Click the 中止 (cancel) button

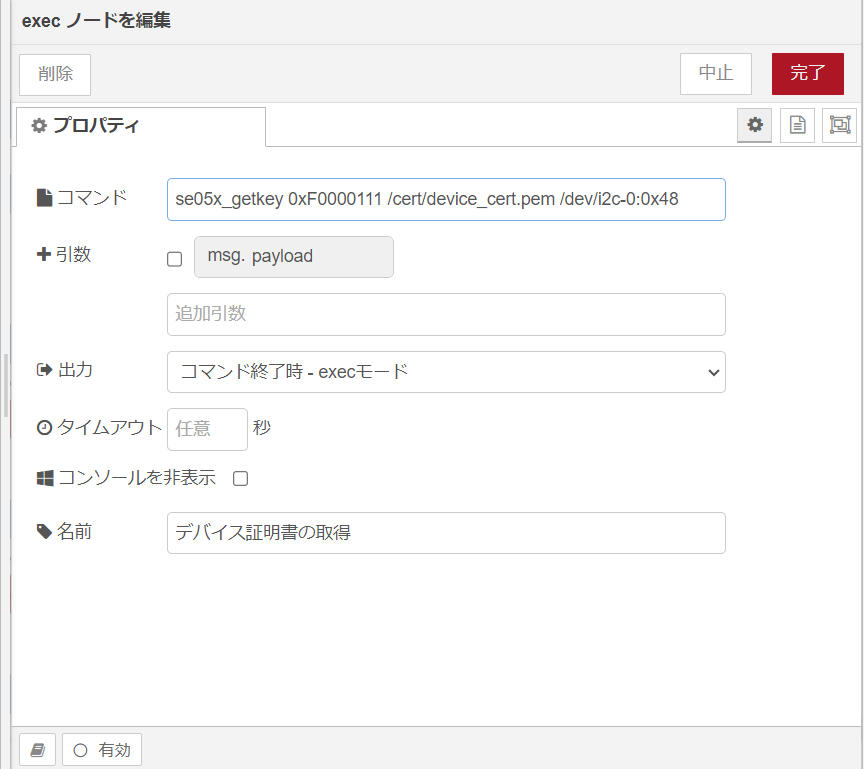click(x=716, y=74)
